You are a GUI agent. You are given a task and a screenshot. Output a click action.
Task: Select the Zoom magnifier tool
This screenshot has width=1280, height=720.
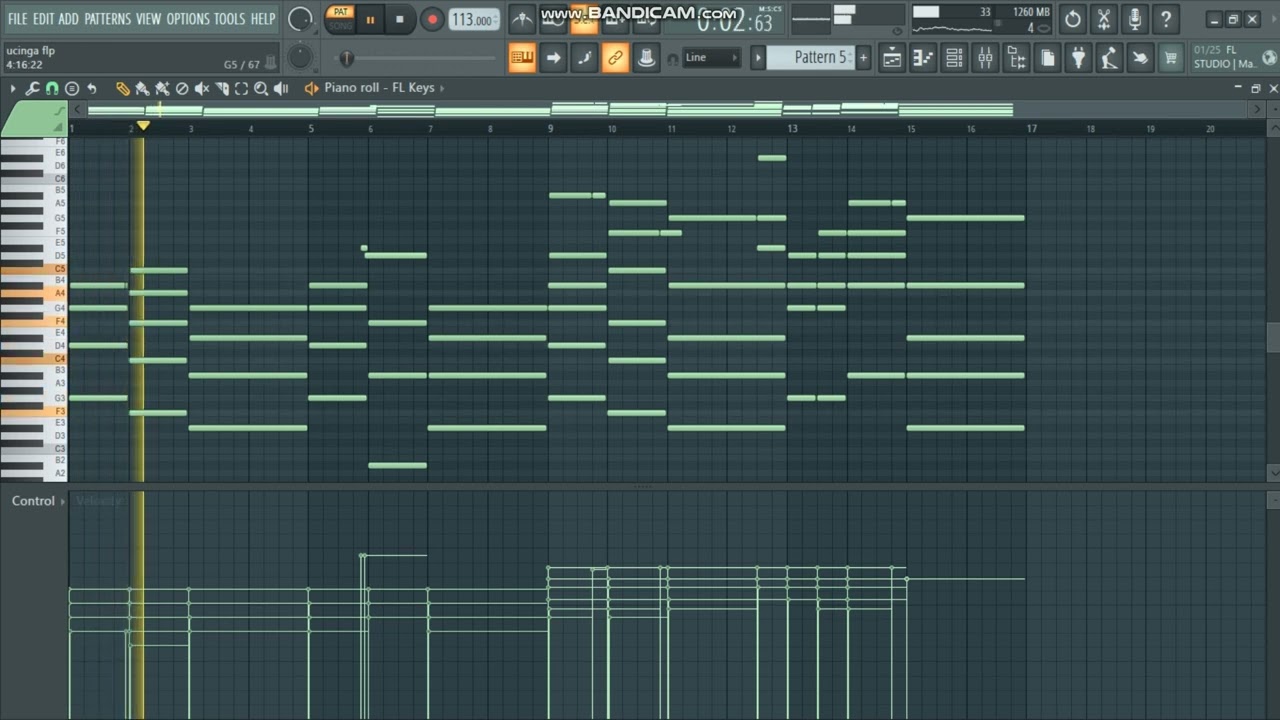261,89
